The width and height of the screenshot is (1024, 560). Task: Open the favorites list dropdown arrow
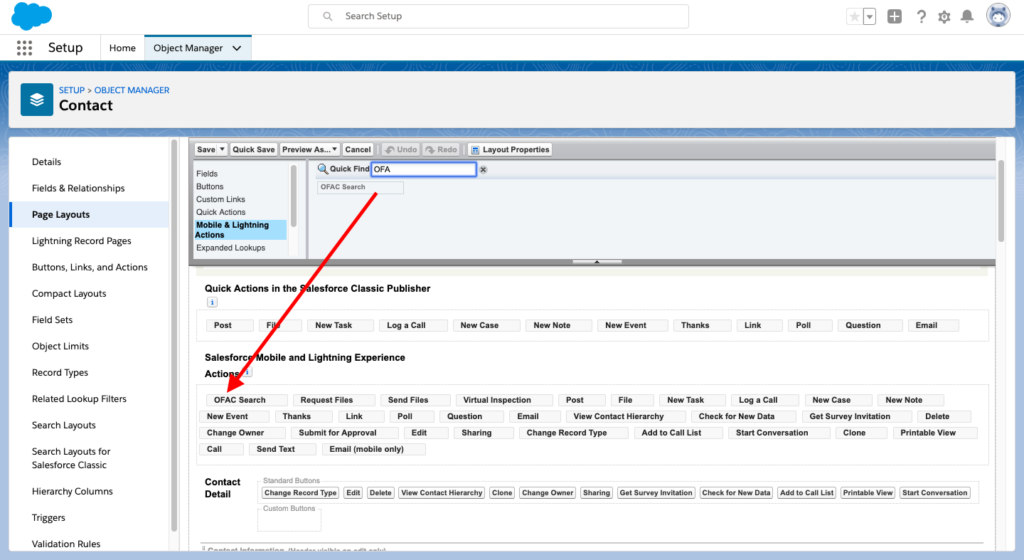click(x=869, y=17)
